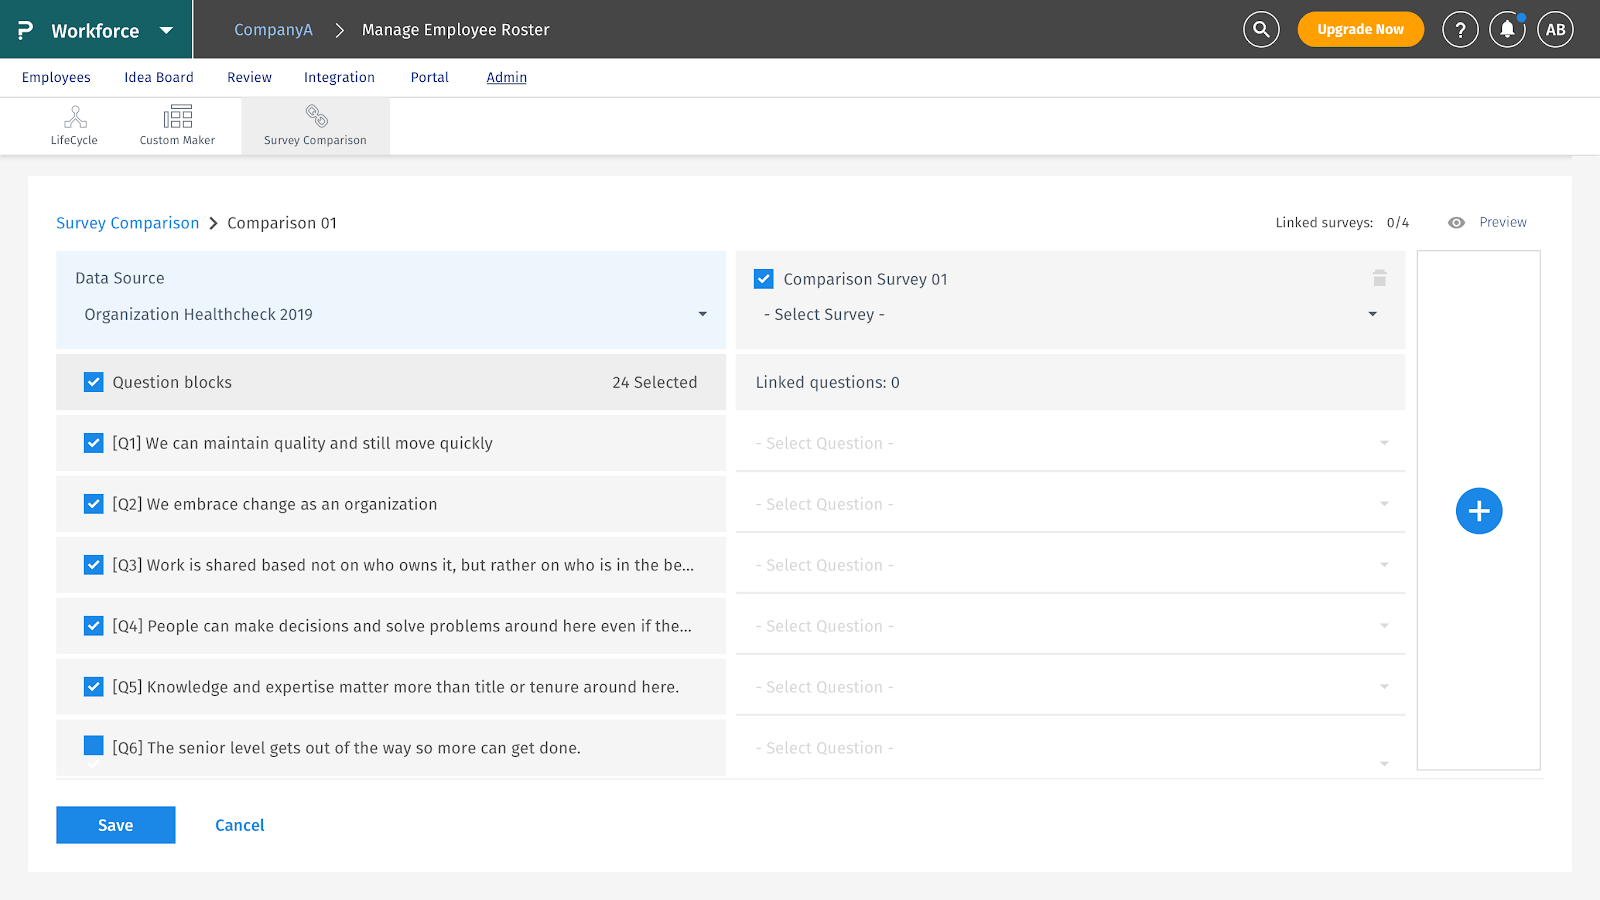The image size is (1600, 900).
Task: Toggle the Comparison Survey 01 checkbox
Action: pos(764,279)
